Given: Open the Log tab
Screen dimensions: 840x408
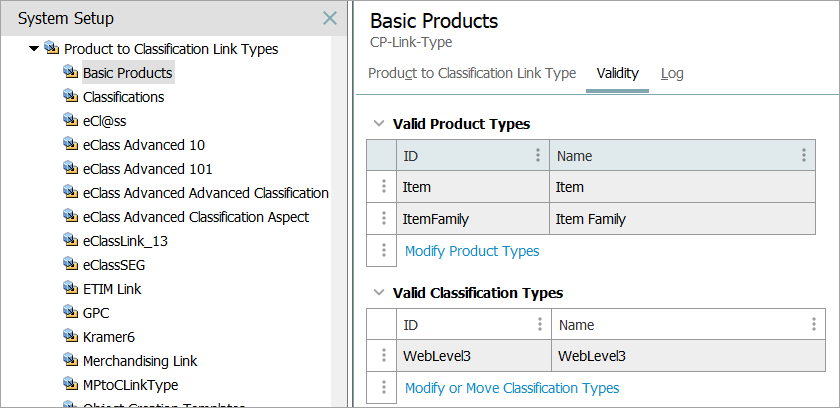Looking at the screenshot, I should pos(672,73).
